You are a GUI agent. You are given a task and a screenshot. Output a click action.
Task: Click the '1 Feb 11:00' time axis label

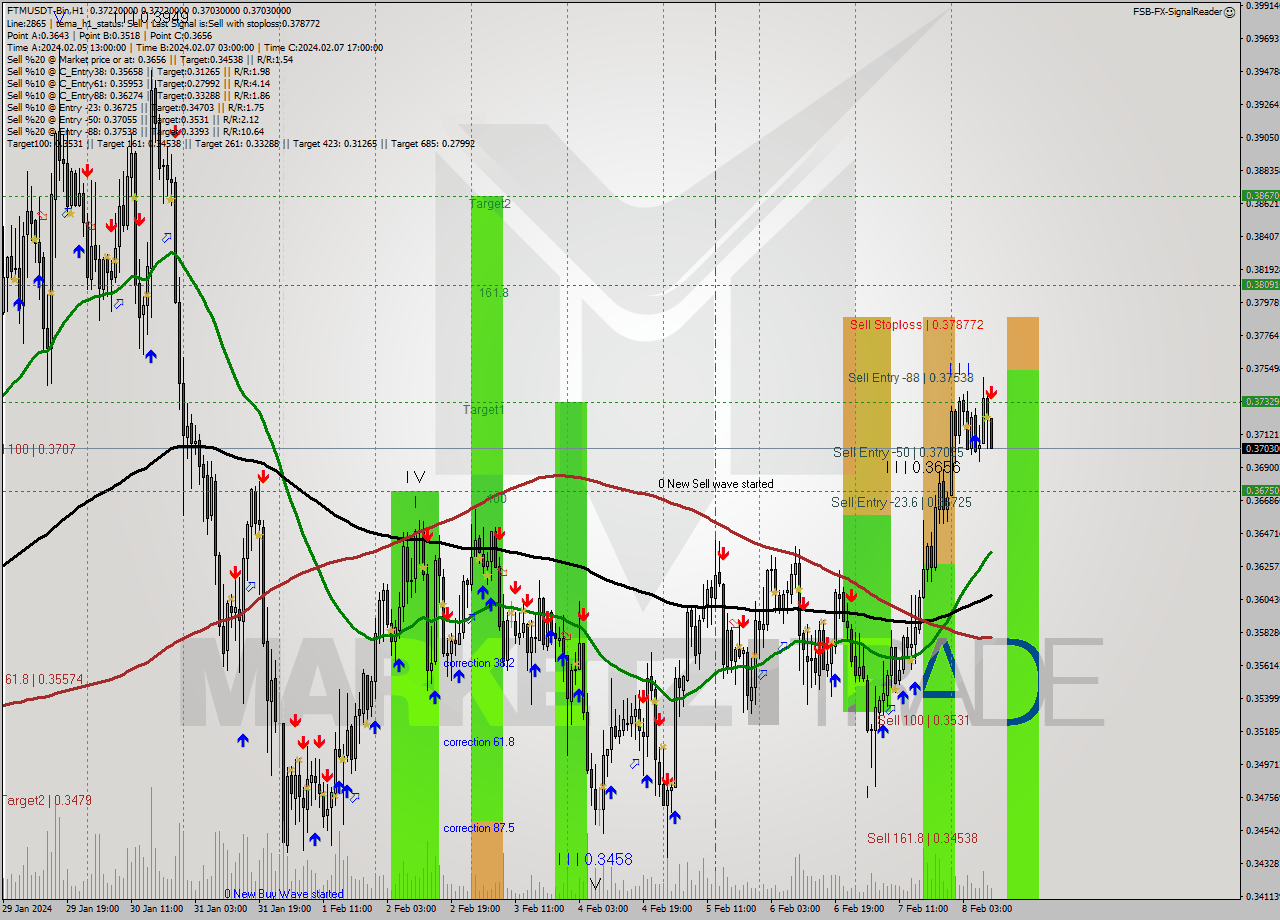click(x=348, y=909)
